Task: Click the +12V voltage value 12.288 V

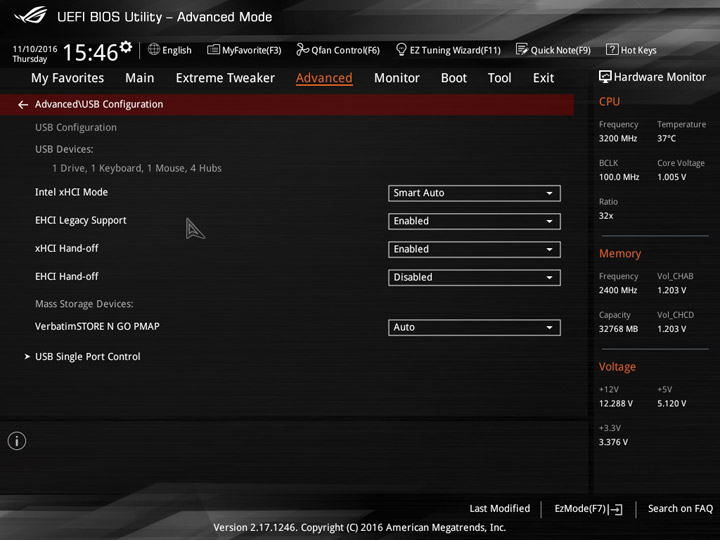Action: [x=615, y=403]
